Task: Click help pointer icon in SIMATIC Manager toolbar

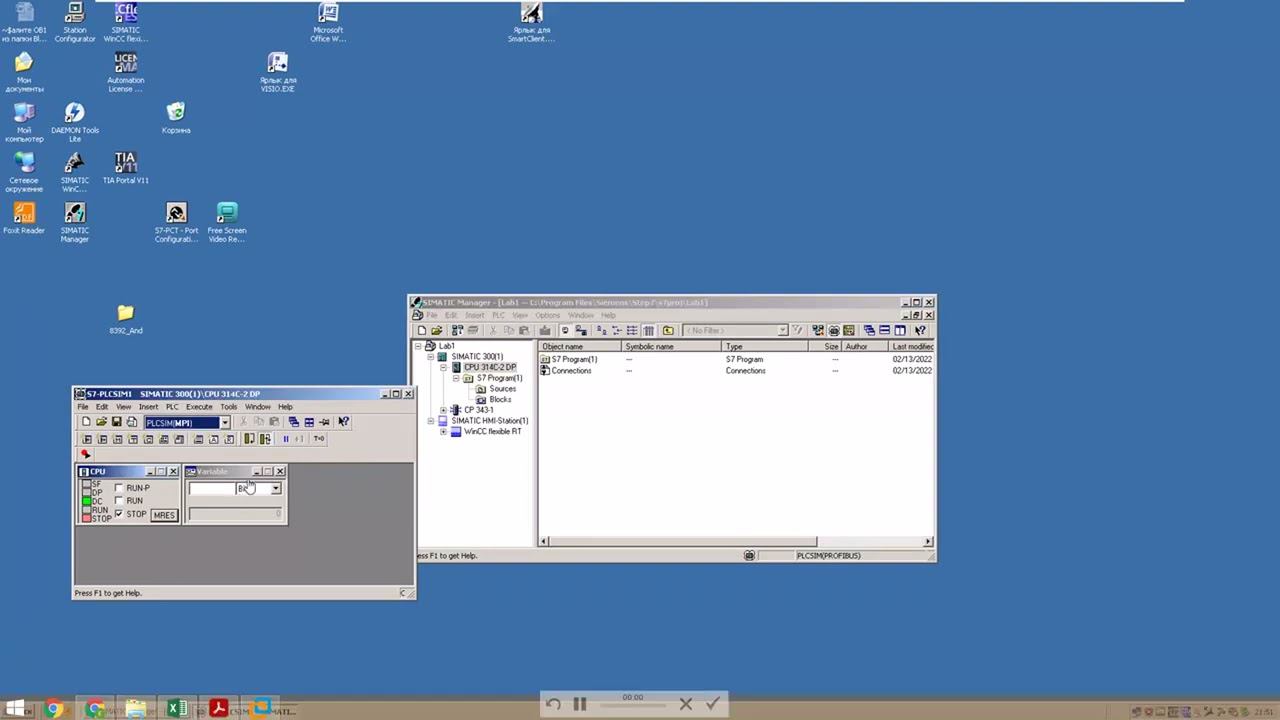Action: [920, 331]
